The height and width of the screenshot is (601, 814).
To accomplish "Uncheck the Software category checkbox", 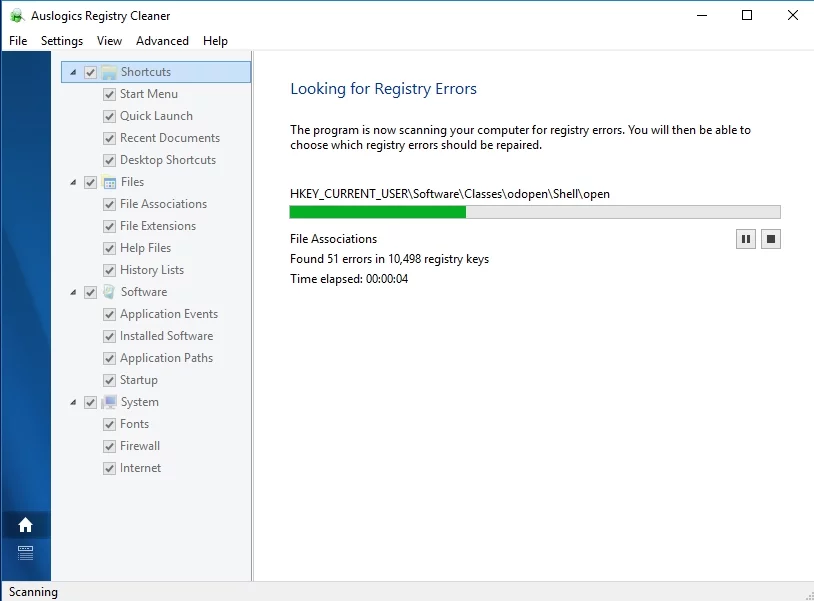I will point(90,292).
